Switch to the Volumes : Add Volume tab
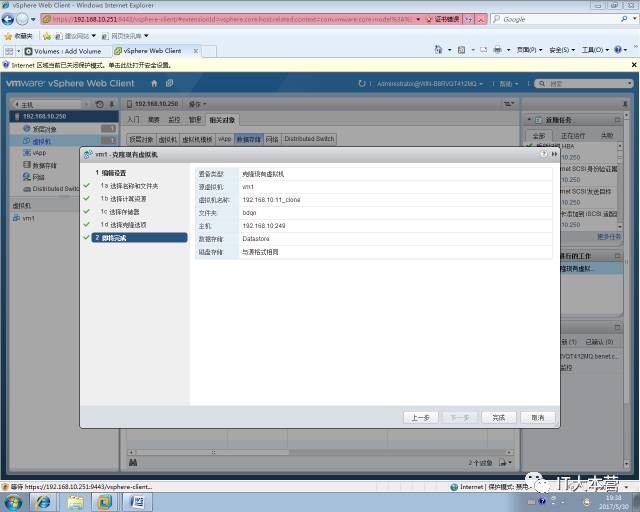Screen dimensions: 640x512 pos(63,51)
